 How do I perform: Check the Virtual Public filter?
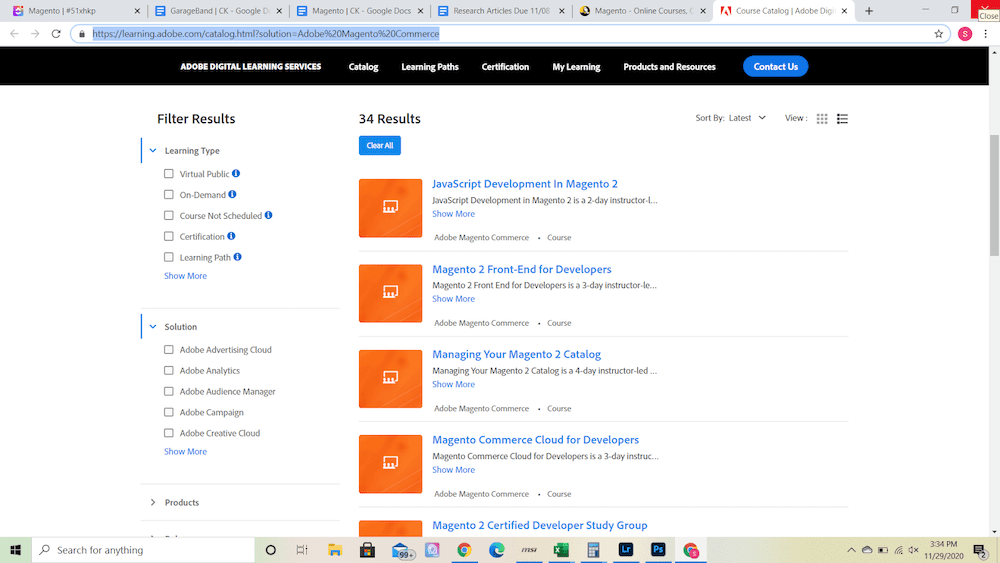pos(168,173)
